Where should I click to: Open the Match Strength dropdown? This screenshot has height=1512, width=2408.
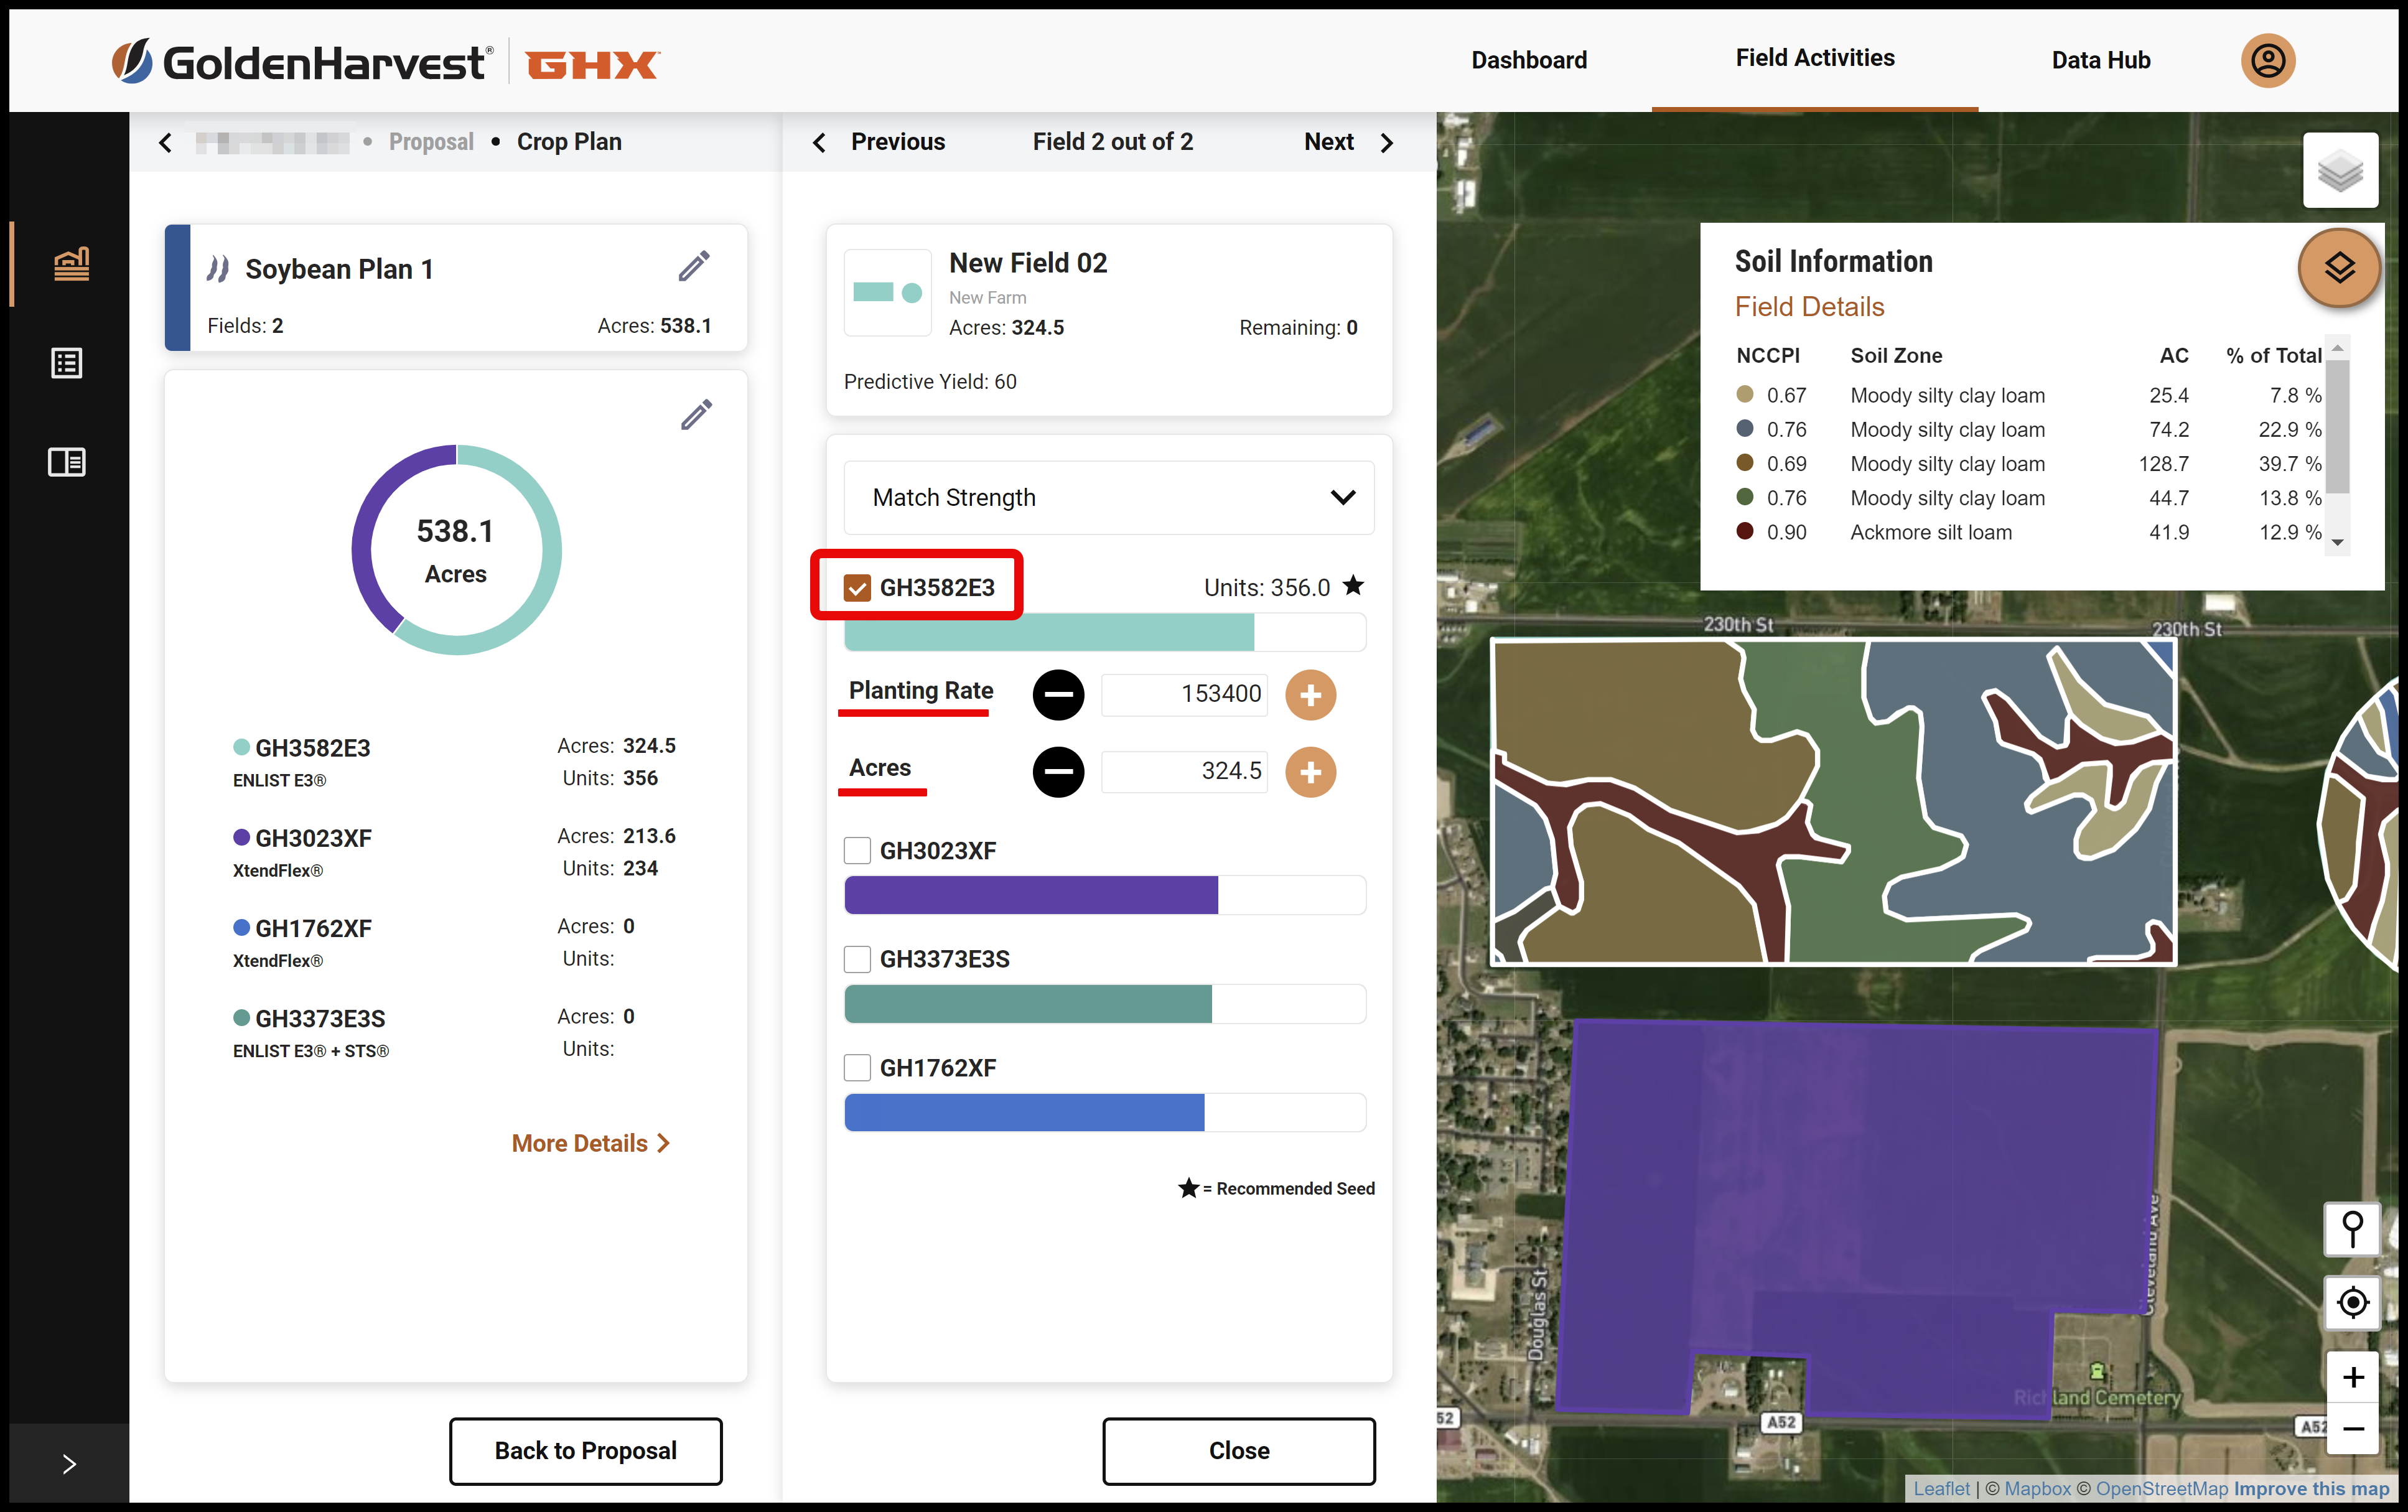tap(1109, 498)
